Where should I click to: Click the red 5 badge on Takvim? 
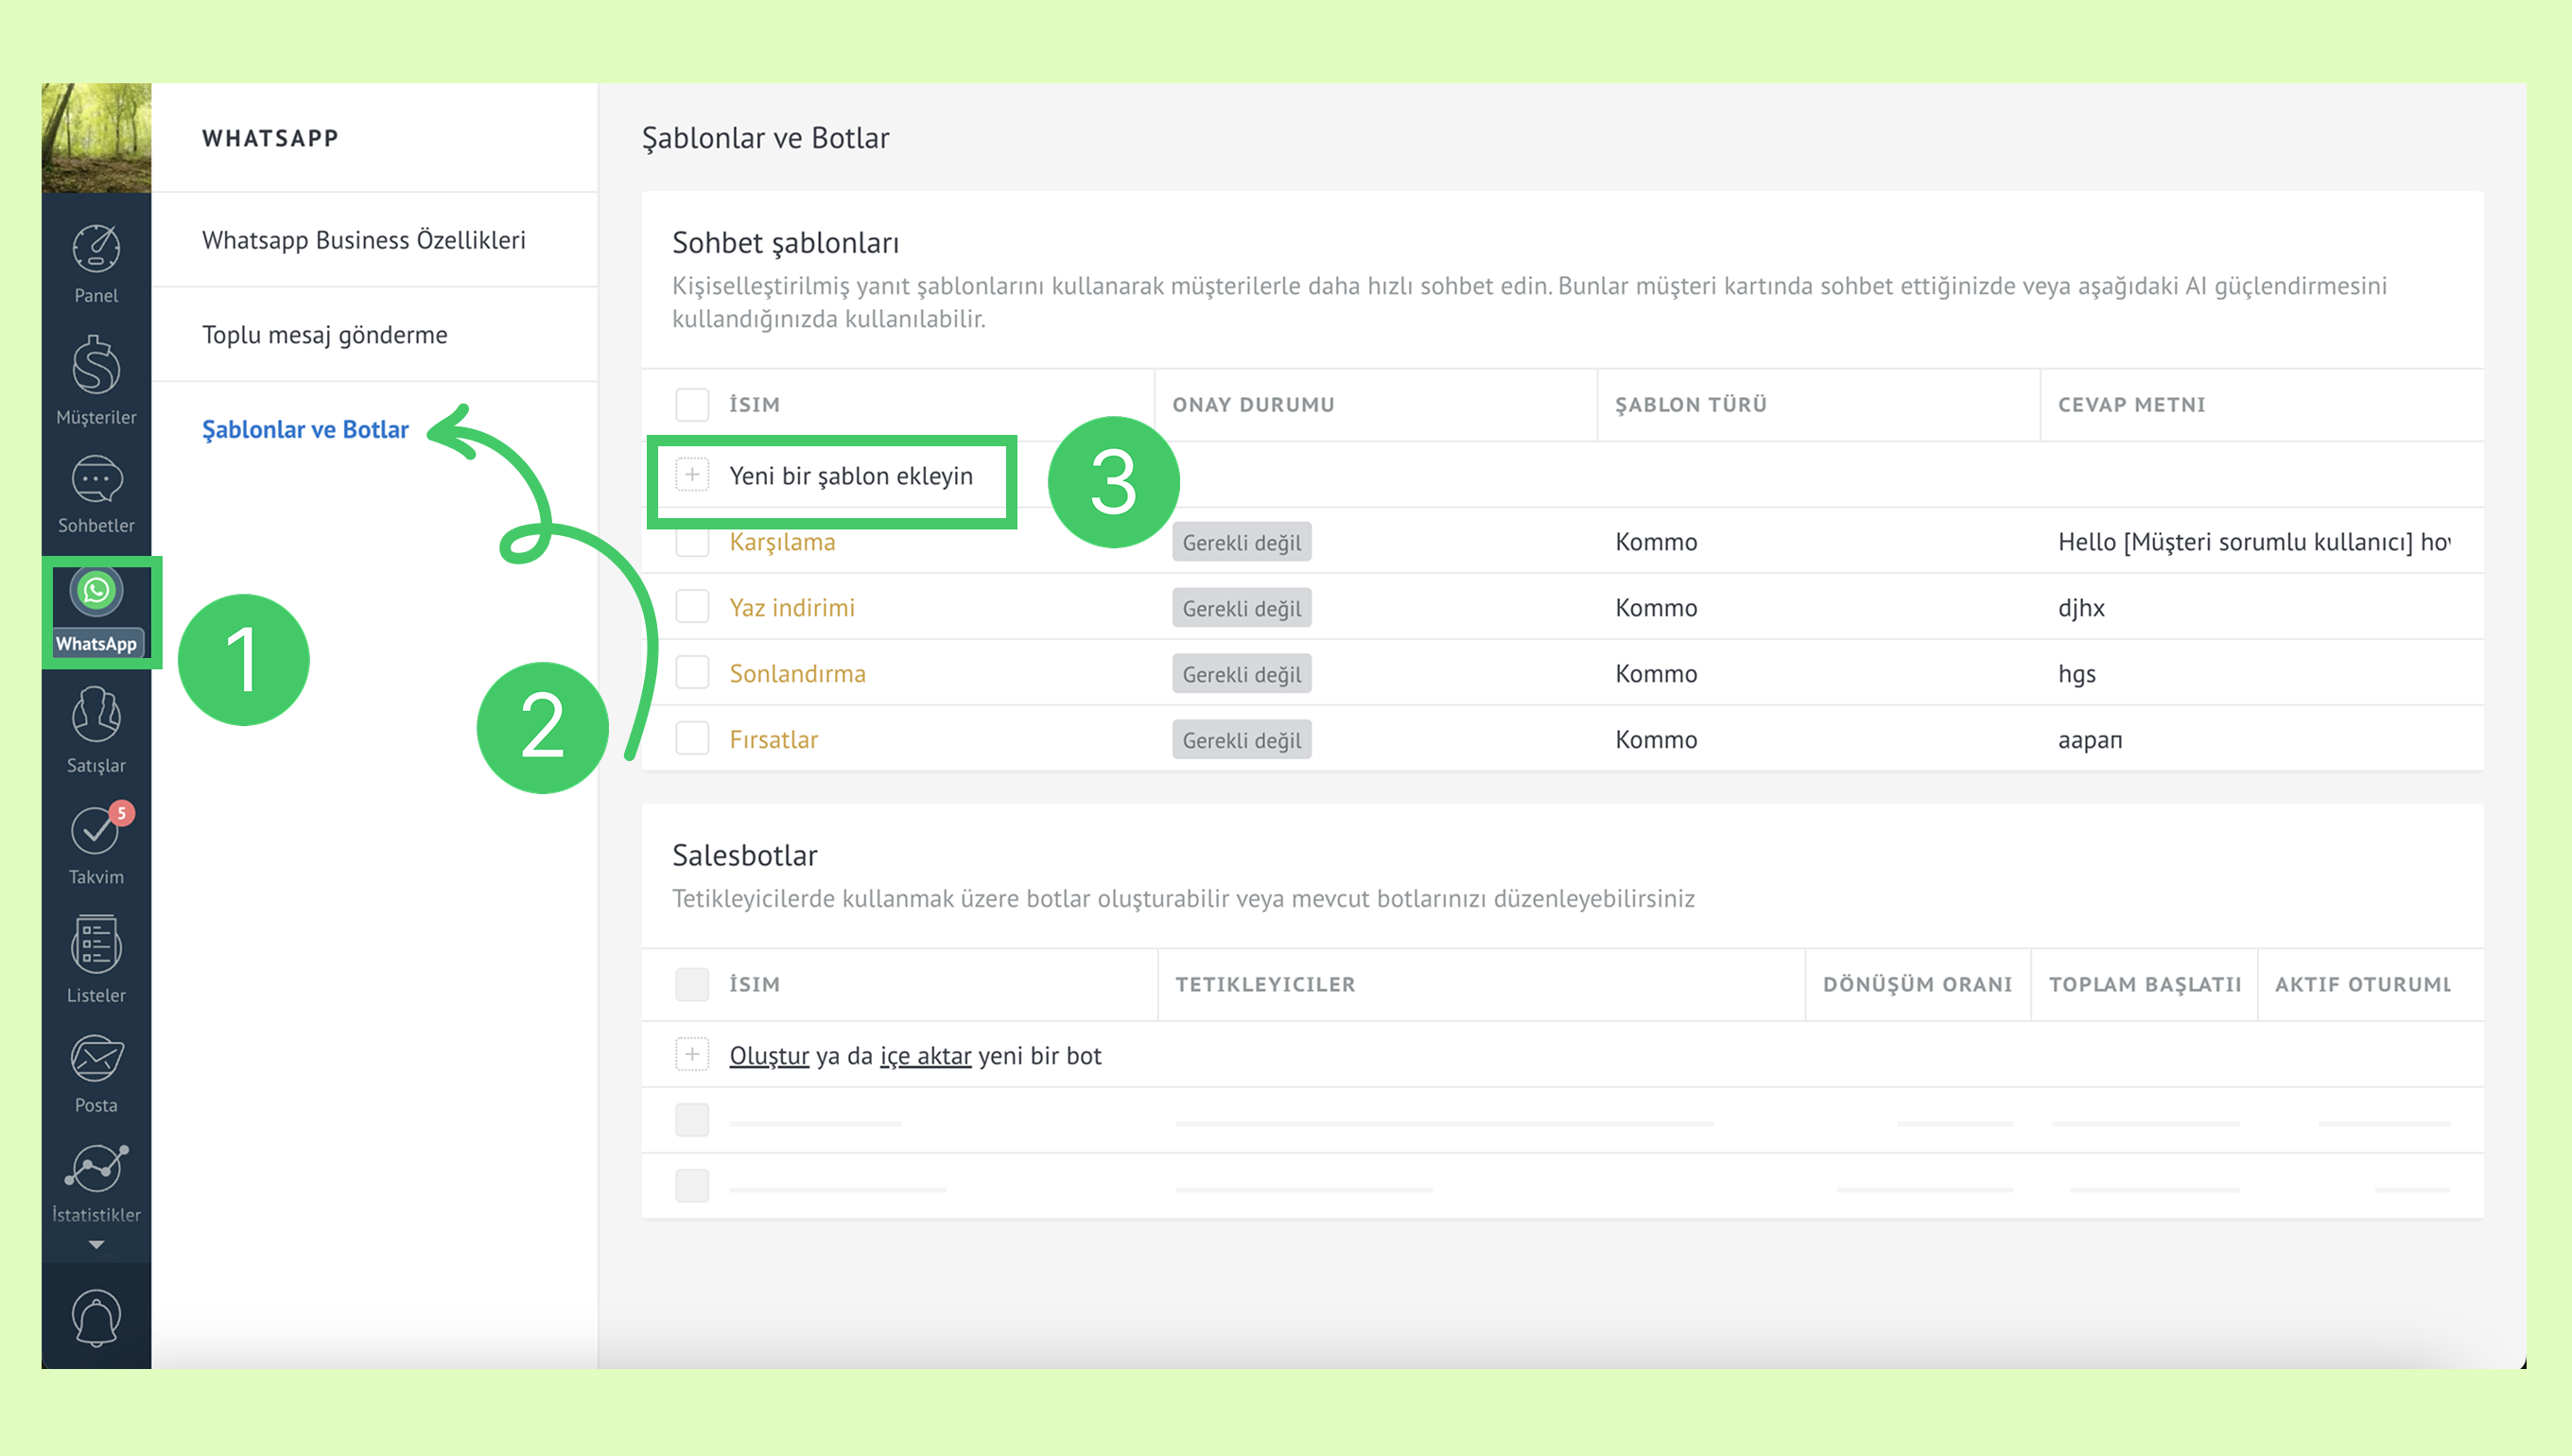[122, 813]
